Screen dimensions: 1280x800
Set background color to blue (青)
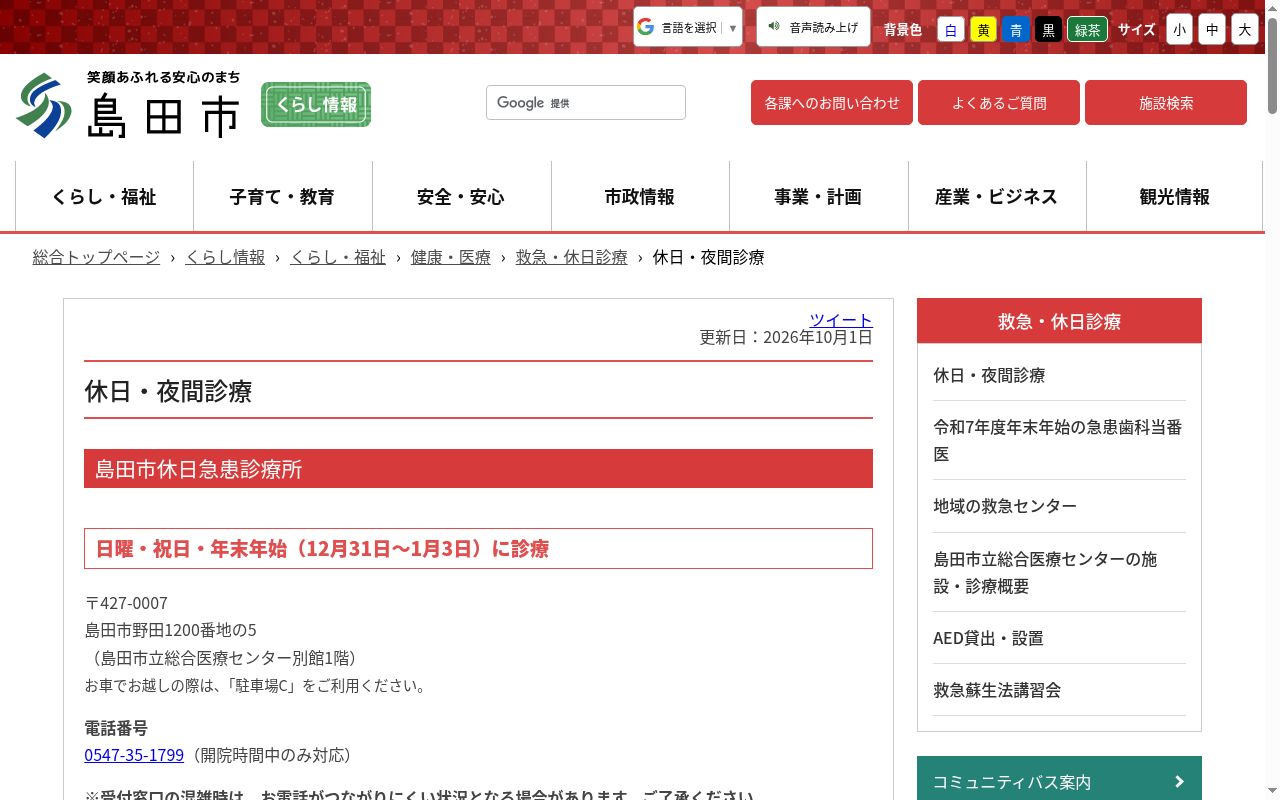point(1016,29)
